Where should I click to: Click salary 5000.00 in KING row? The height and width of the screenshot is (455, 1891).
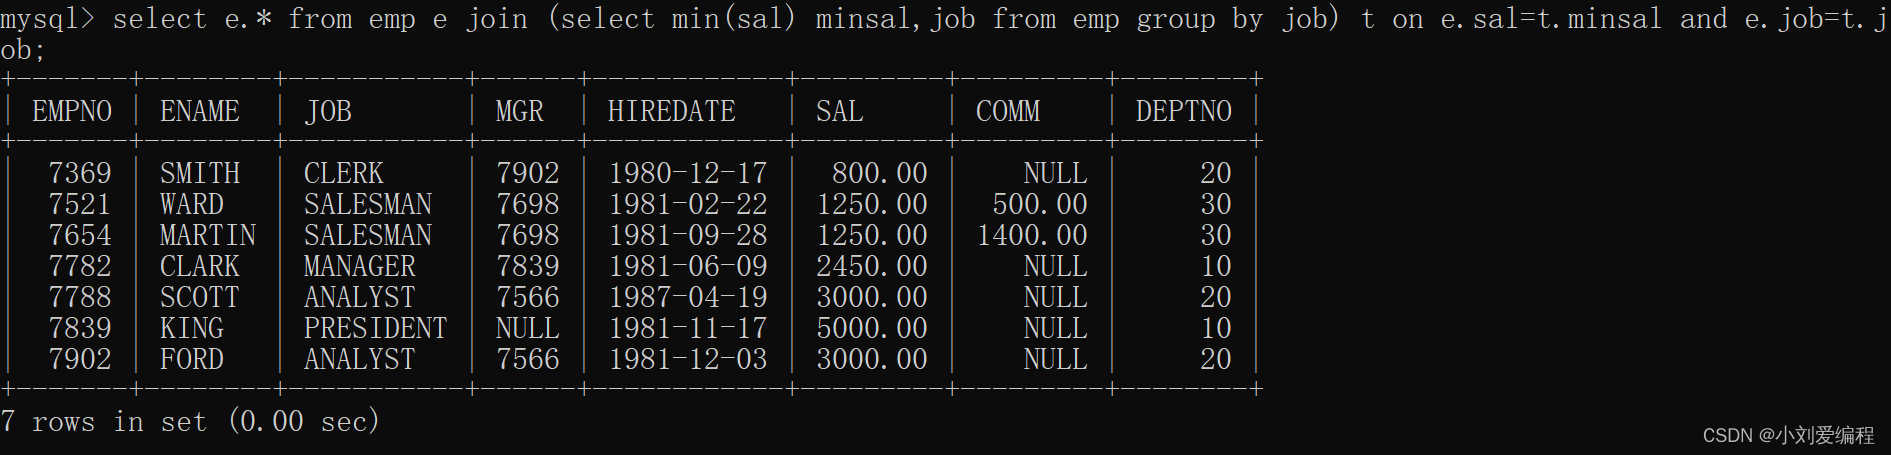coord(872,328)
